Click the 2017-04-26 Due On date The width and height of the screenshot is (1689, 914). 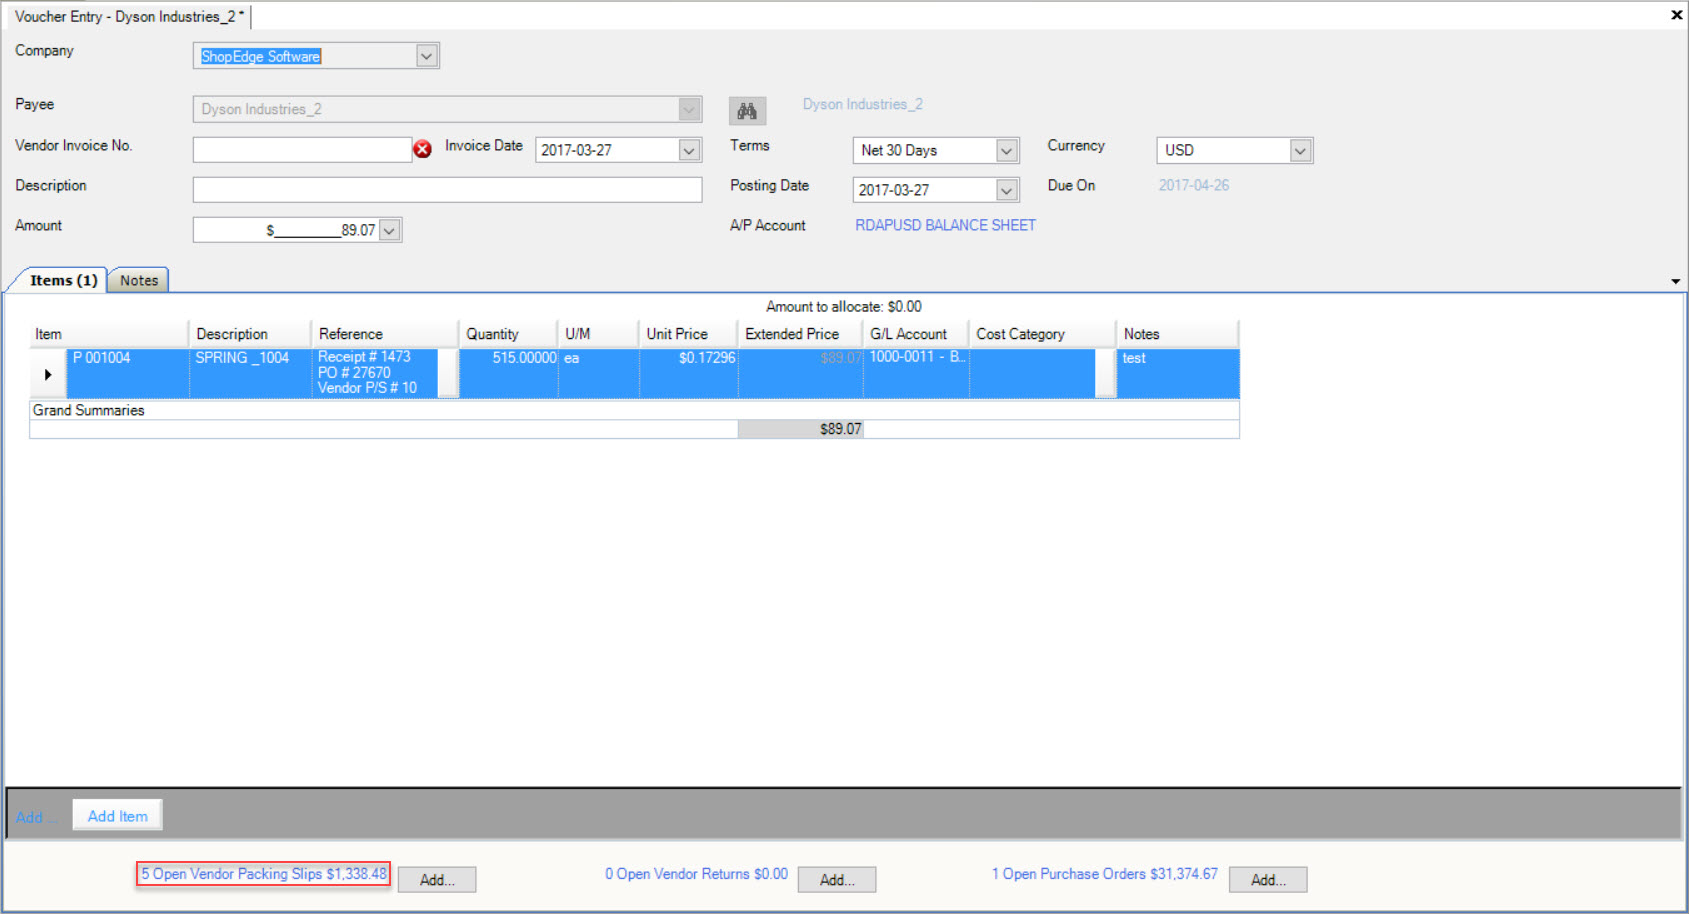point(1194,185)
